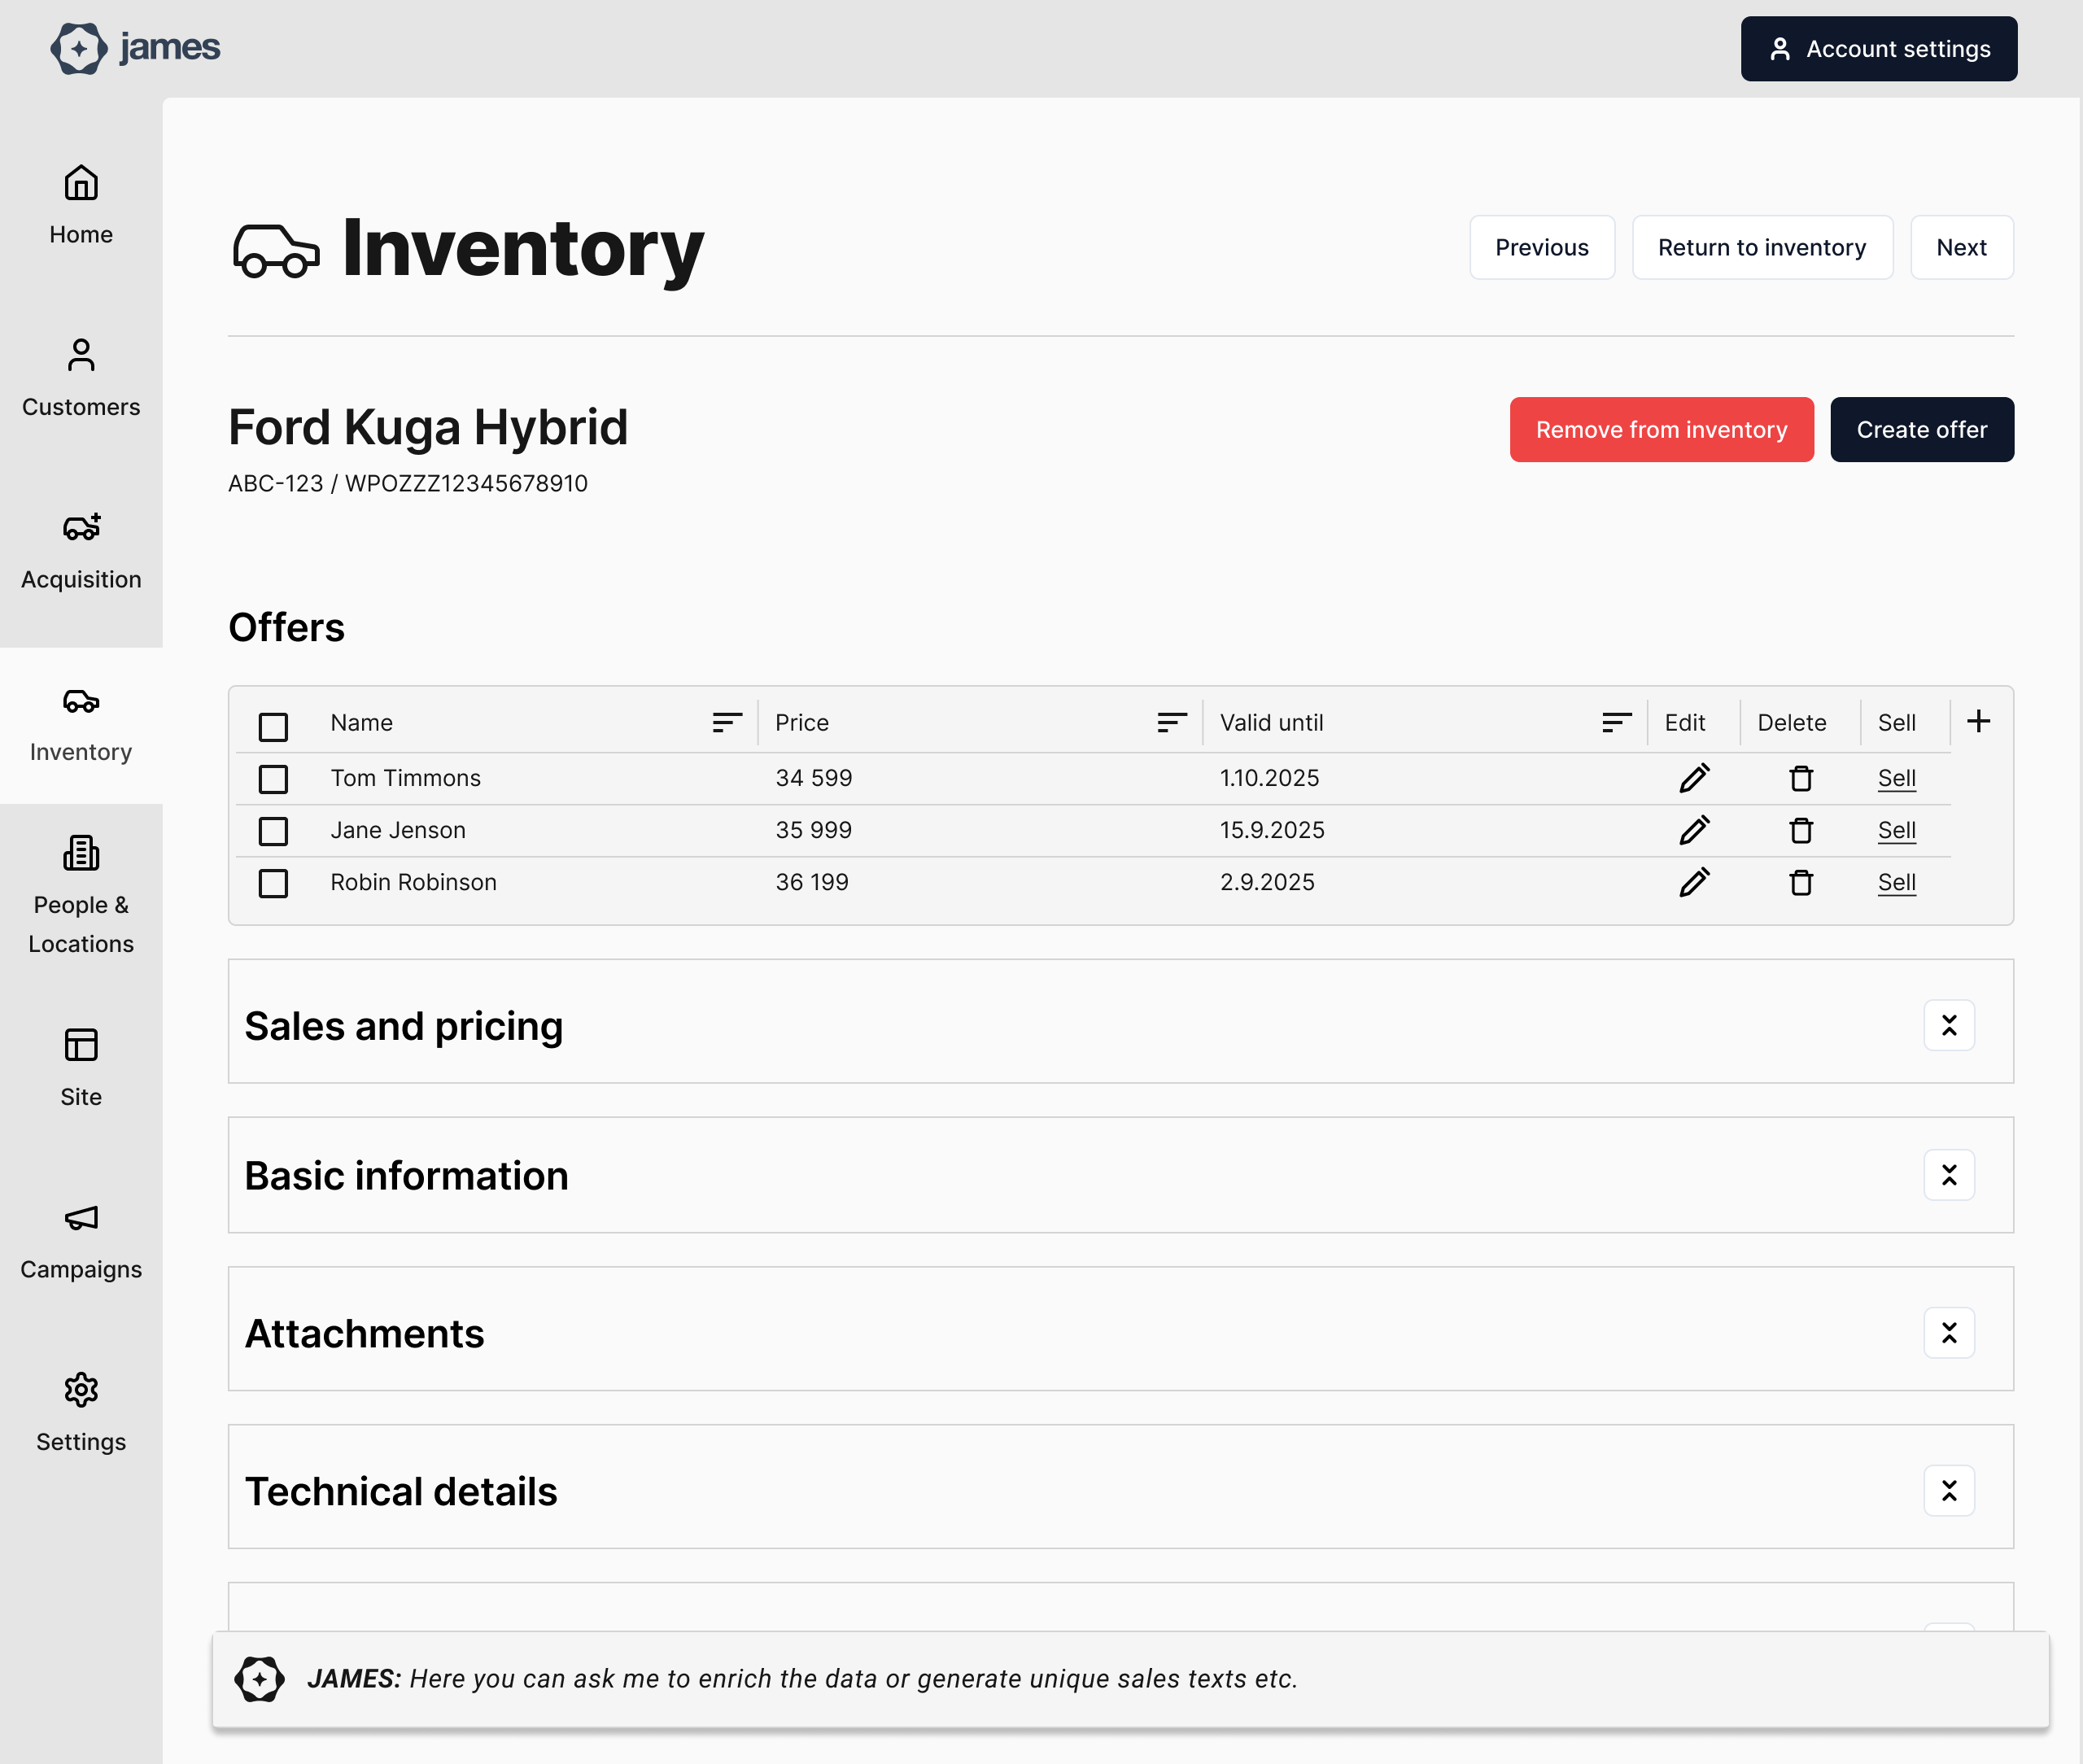Edit Jane Jenson offer pencil icon
The image size is (2083, 1764).
[x=1694, y=830]
